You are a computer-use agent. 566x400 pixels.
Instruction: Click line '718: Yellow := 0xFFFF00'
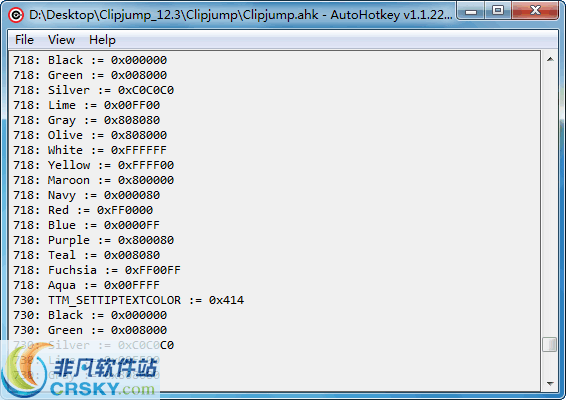(93, 165)
